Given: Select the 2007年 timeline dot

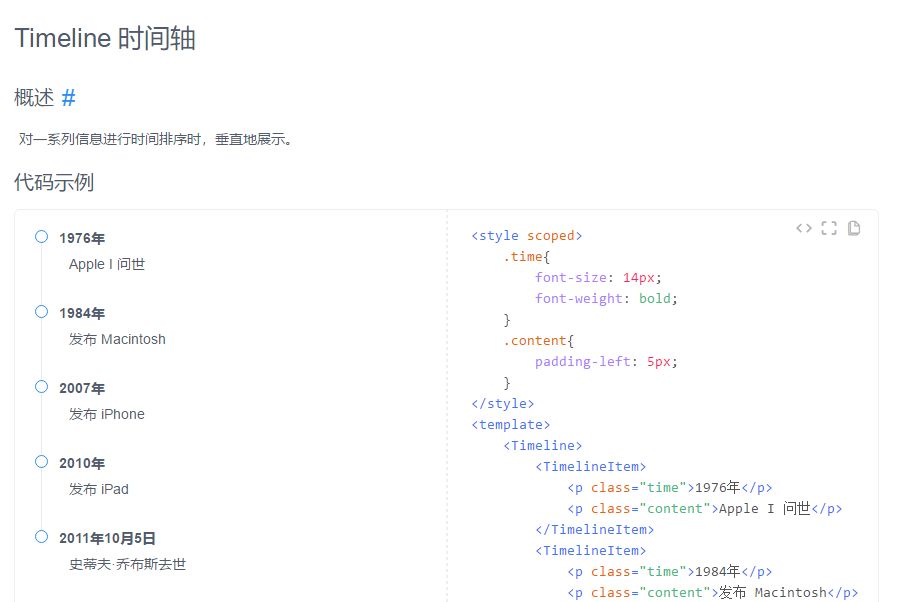Looking at the screenshot, I should (41, 386).
